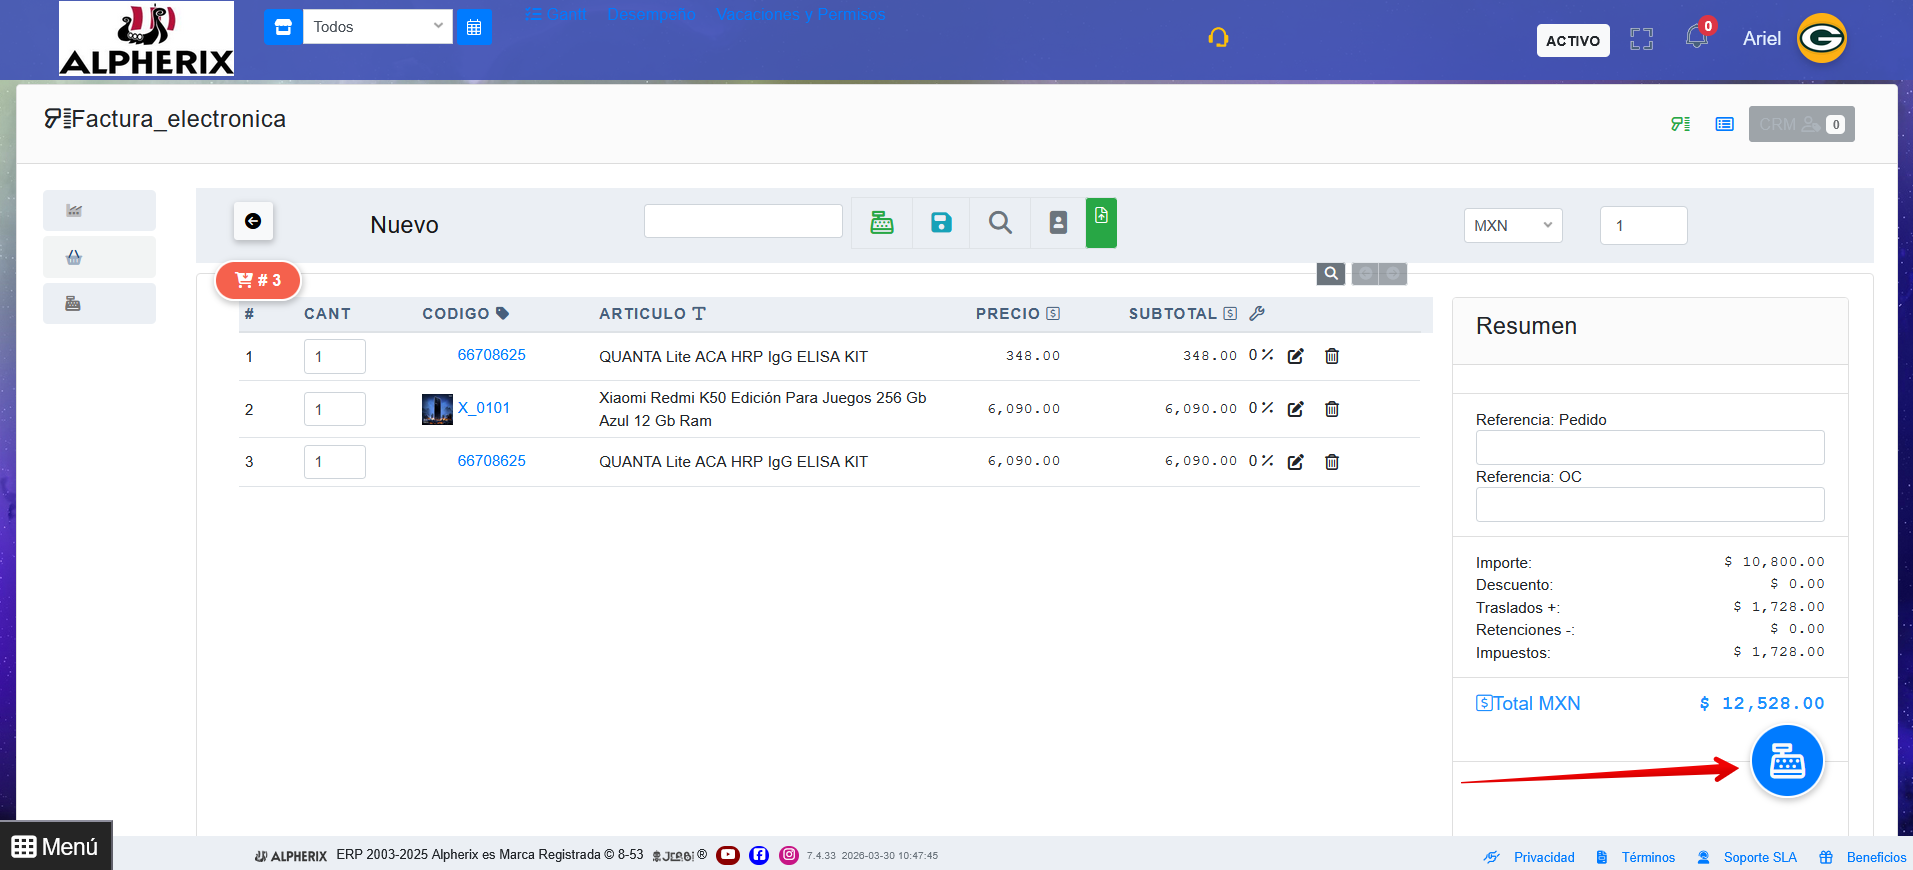The height and width of the screenshot is (870, 1913).
Task: Click the blue save disk icon
Action: pos(941,223)
